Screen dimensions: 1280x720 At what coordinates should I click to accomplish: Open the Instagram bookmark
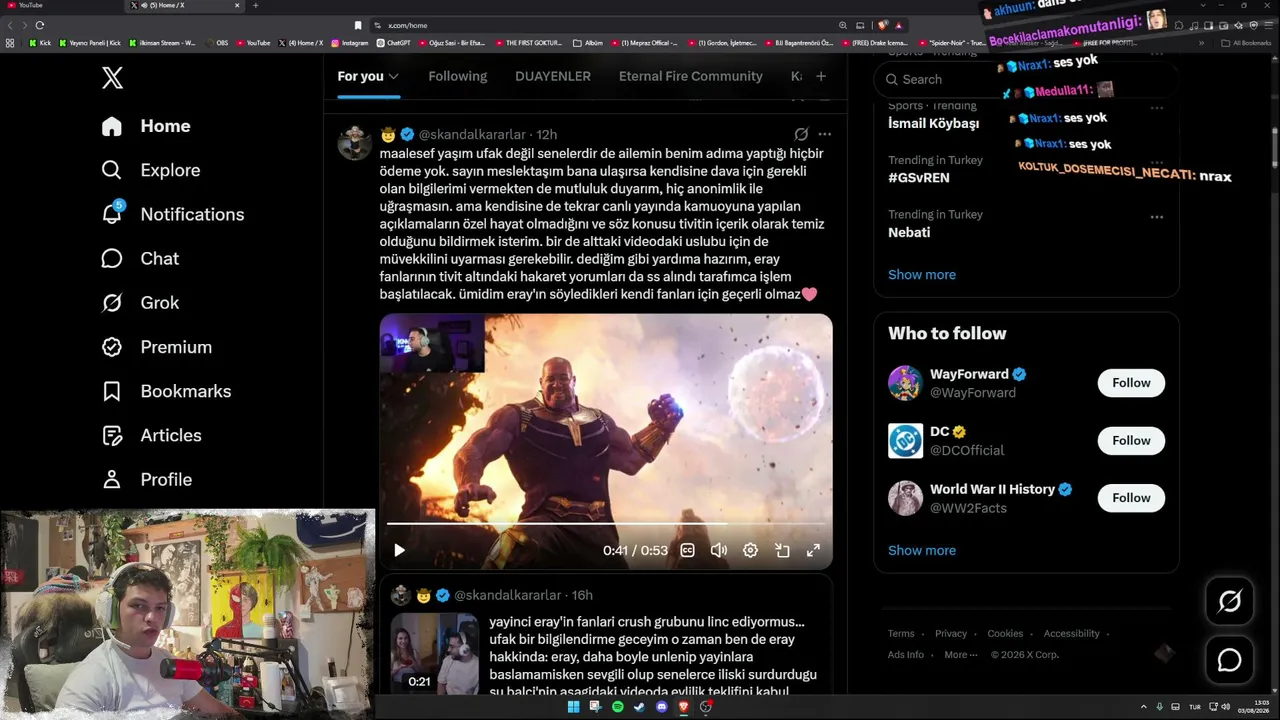pyautogui.click(x=350, y=43)
